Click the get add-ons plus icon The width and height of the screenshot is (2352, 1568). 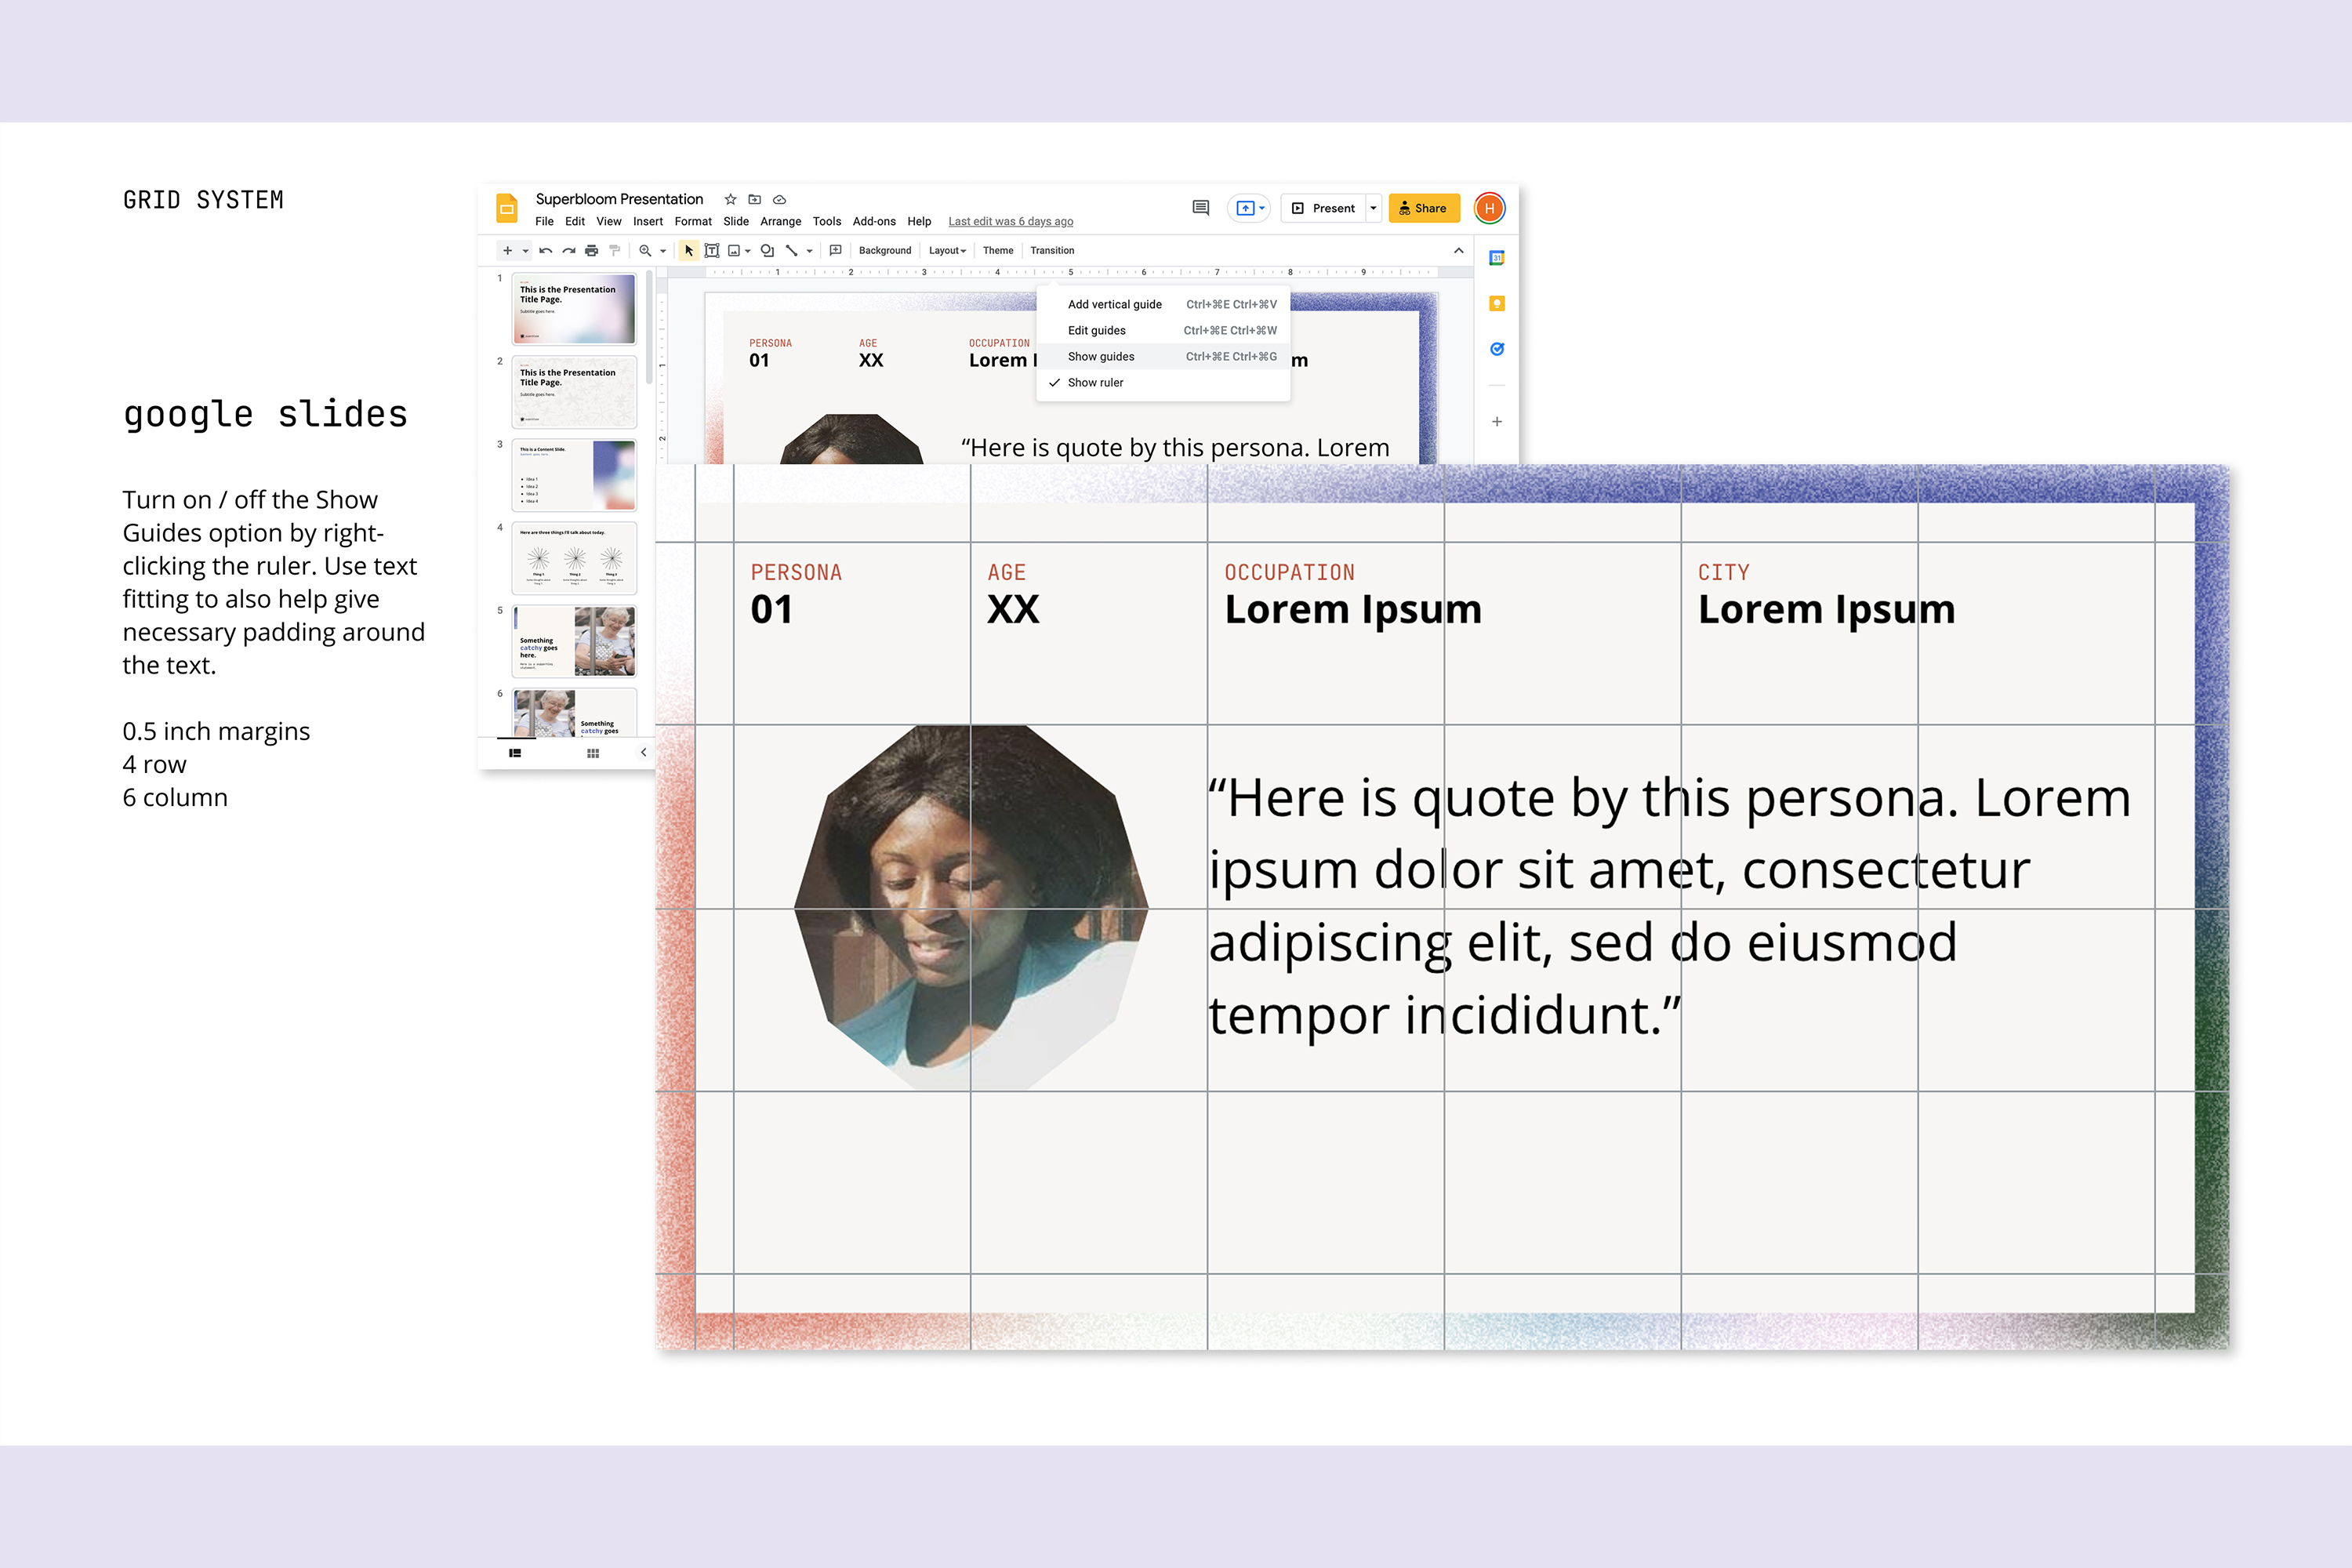point(1497,422)
